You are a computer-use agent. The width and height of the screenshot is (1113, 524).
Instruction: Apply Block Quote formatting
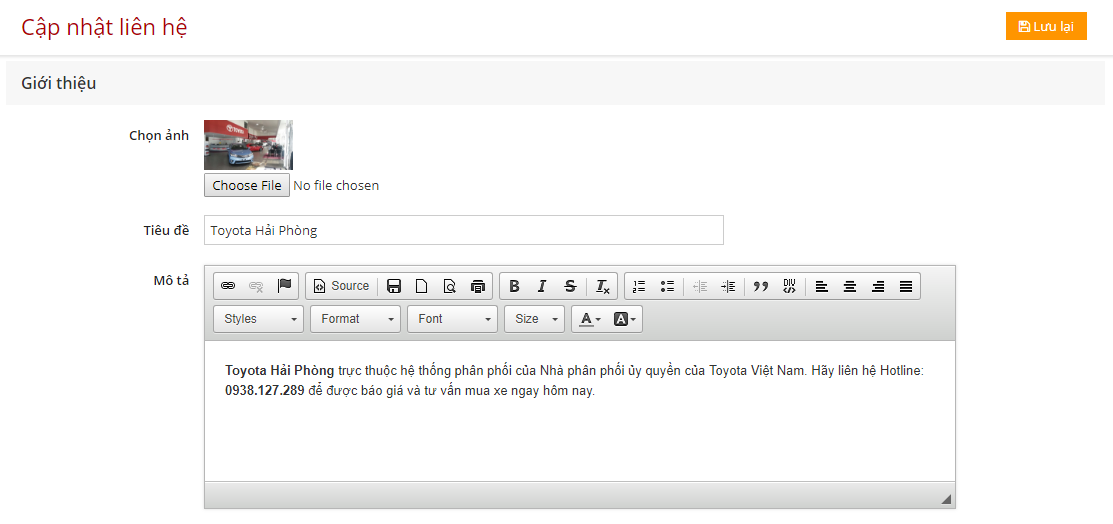click(761, 285)
